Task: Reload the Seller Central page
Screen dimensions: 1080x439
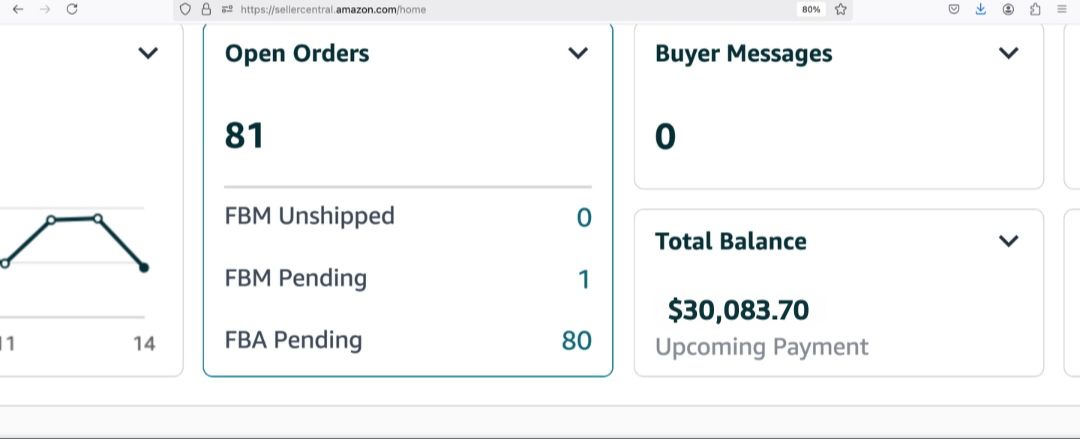Action: [72, 9]
